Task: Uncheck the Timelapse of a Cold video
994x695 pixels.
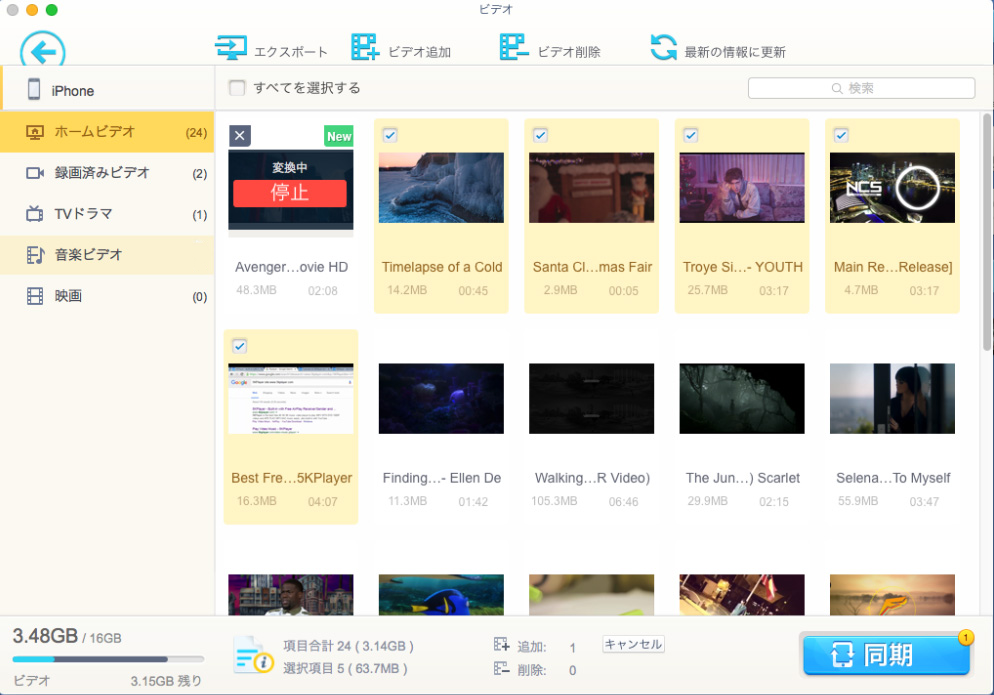Action: point(390,135)
